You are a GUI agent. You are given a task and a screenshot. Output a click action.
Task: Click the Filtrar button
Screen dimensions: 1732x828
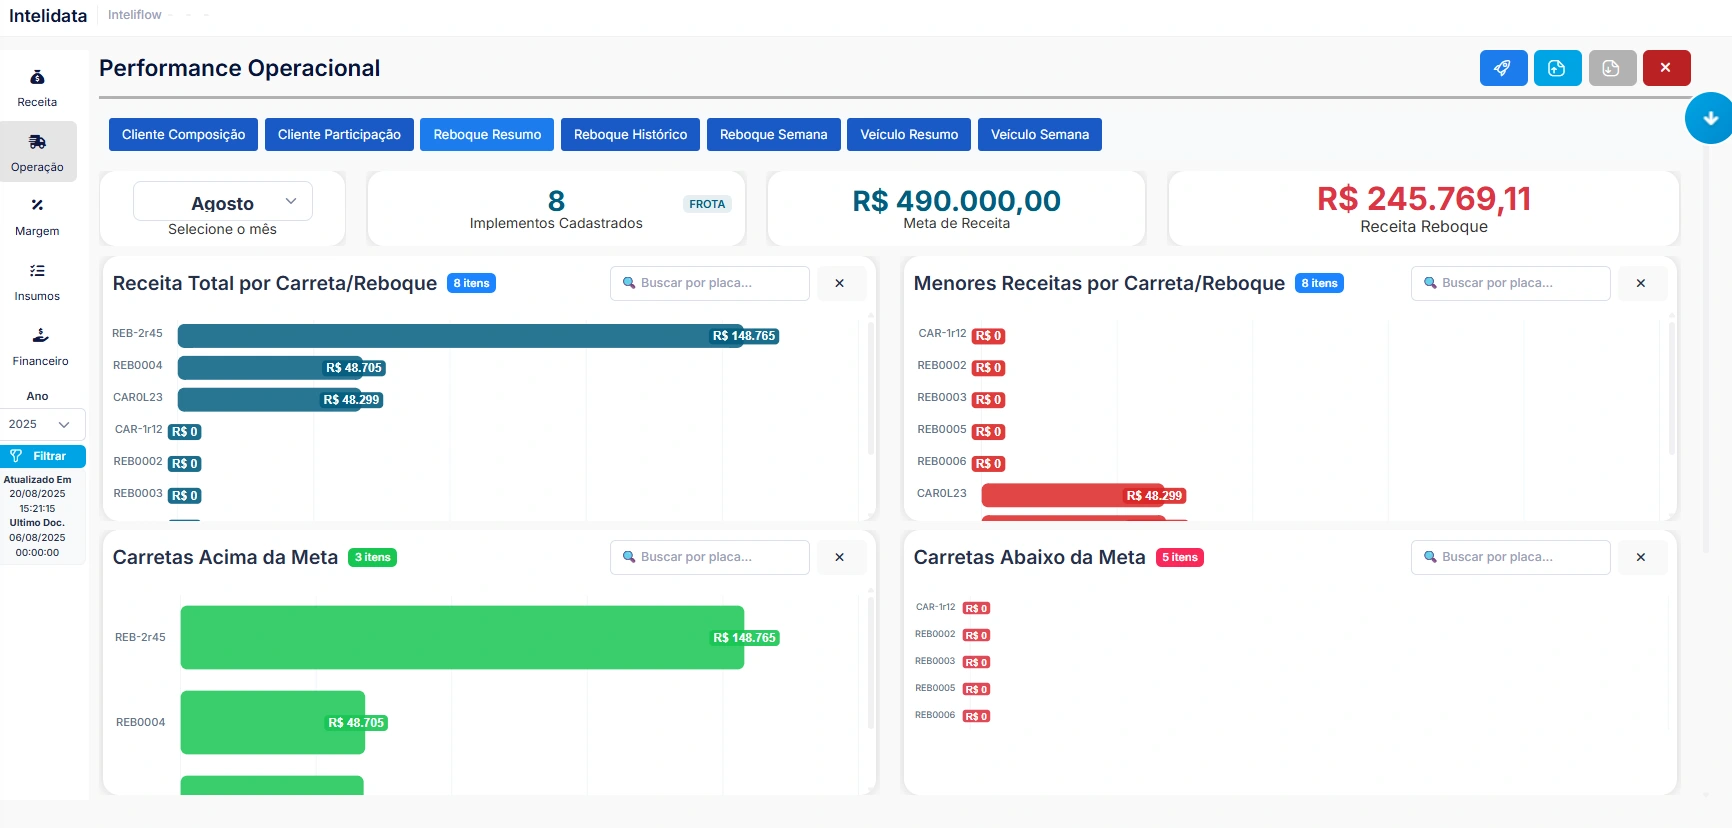point(43,456)
